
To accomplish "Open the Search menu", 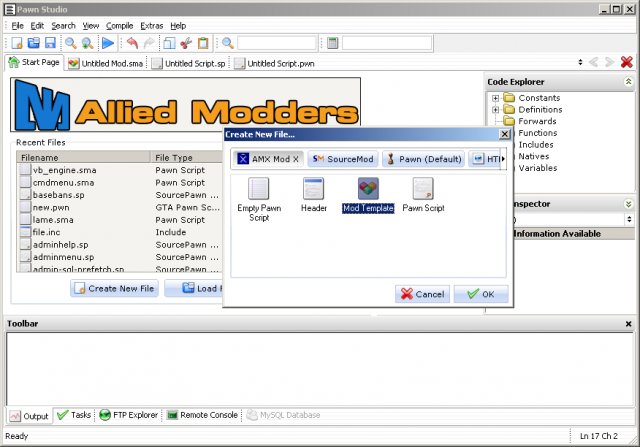I will click(x=63, y=26).
